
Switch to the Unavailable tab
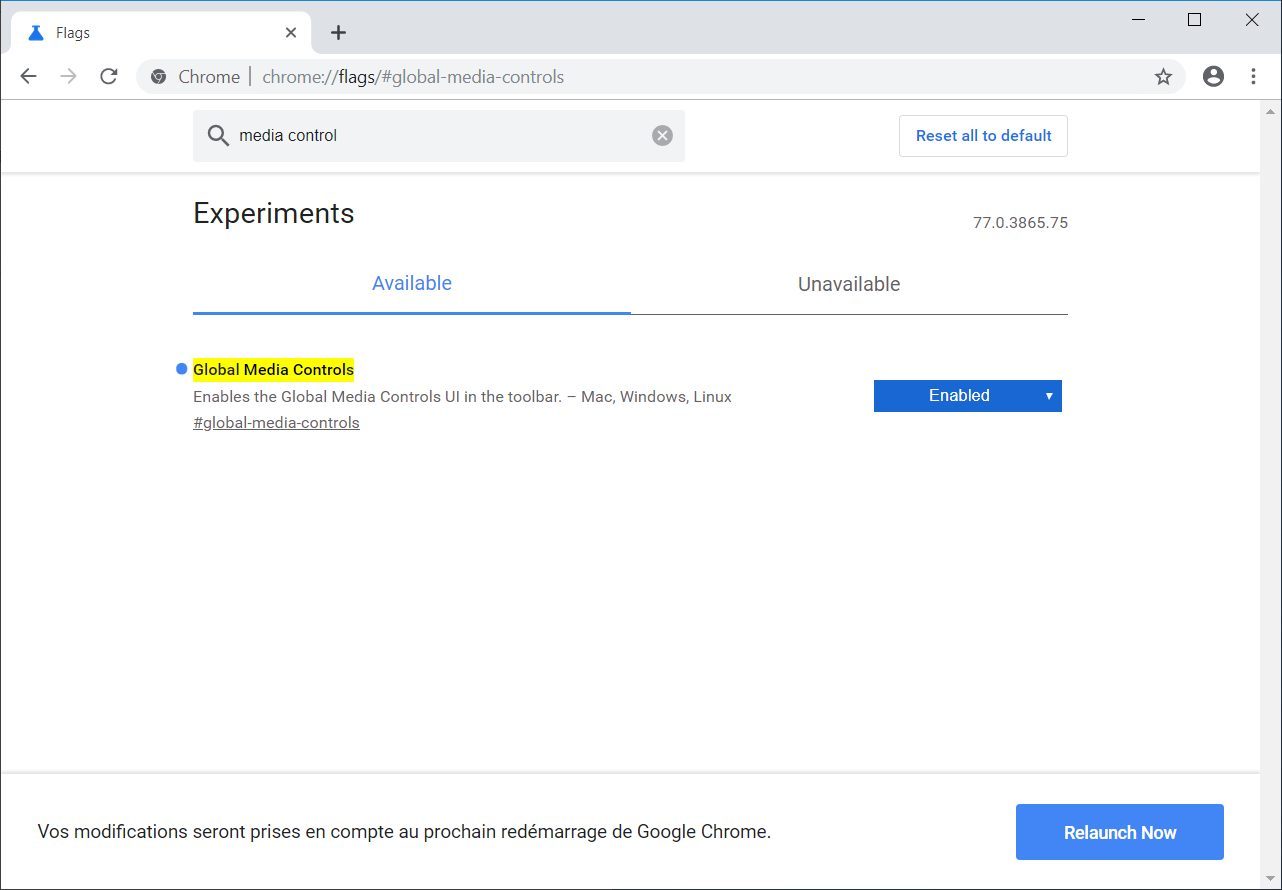(849, 284)
